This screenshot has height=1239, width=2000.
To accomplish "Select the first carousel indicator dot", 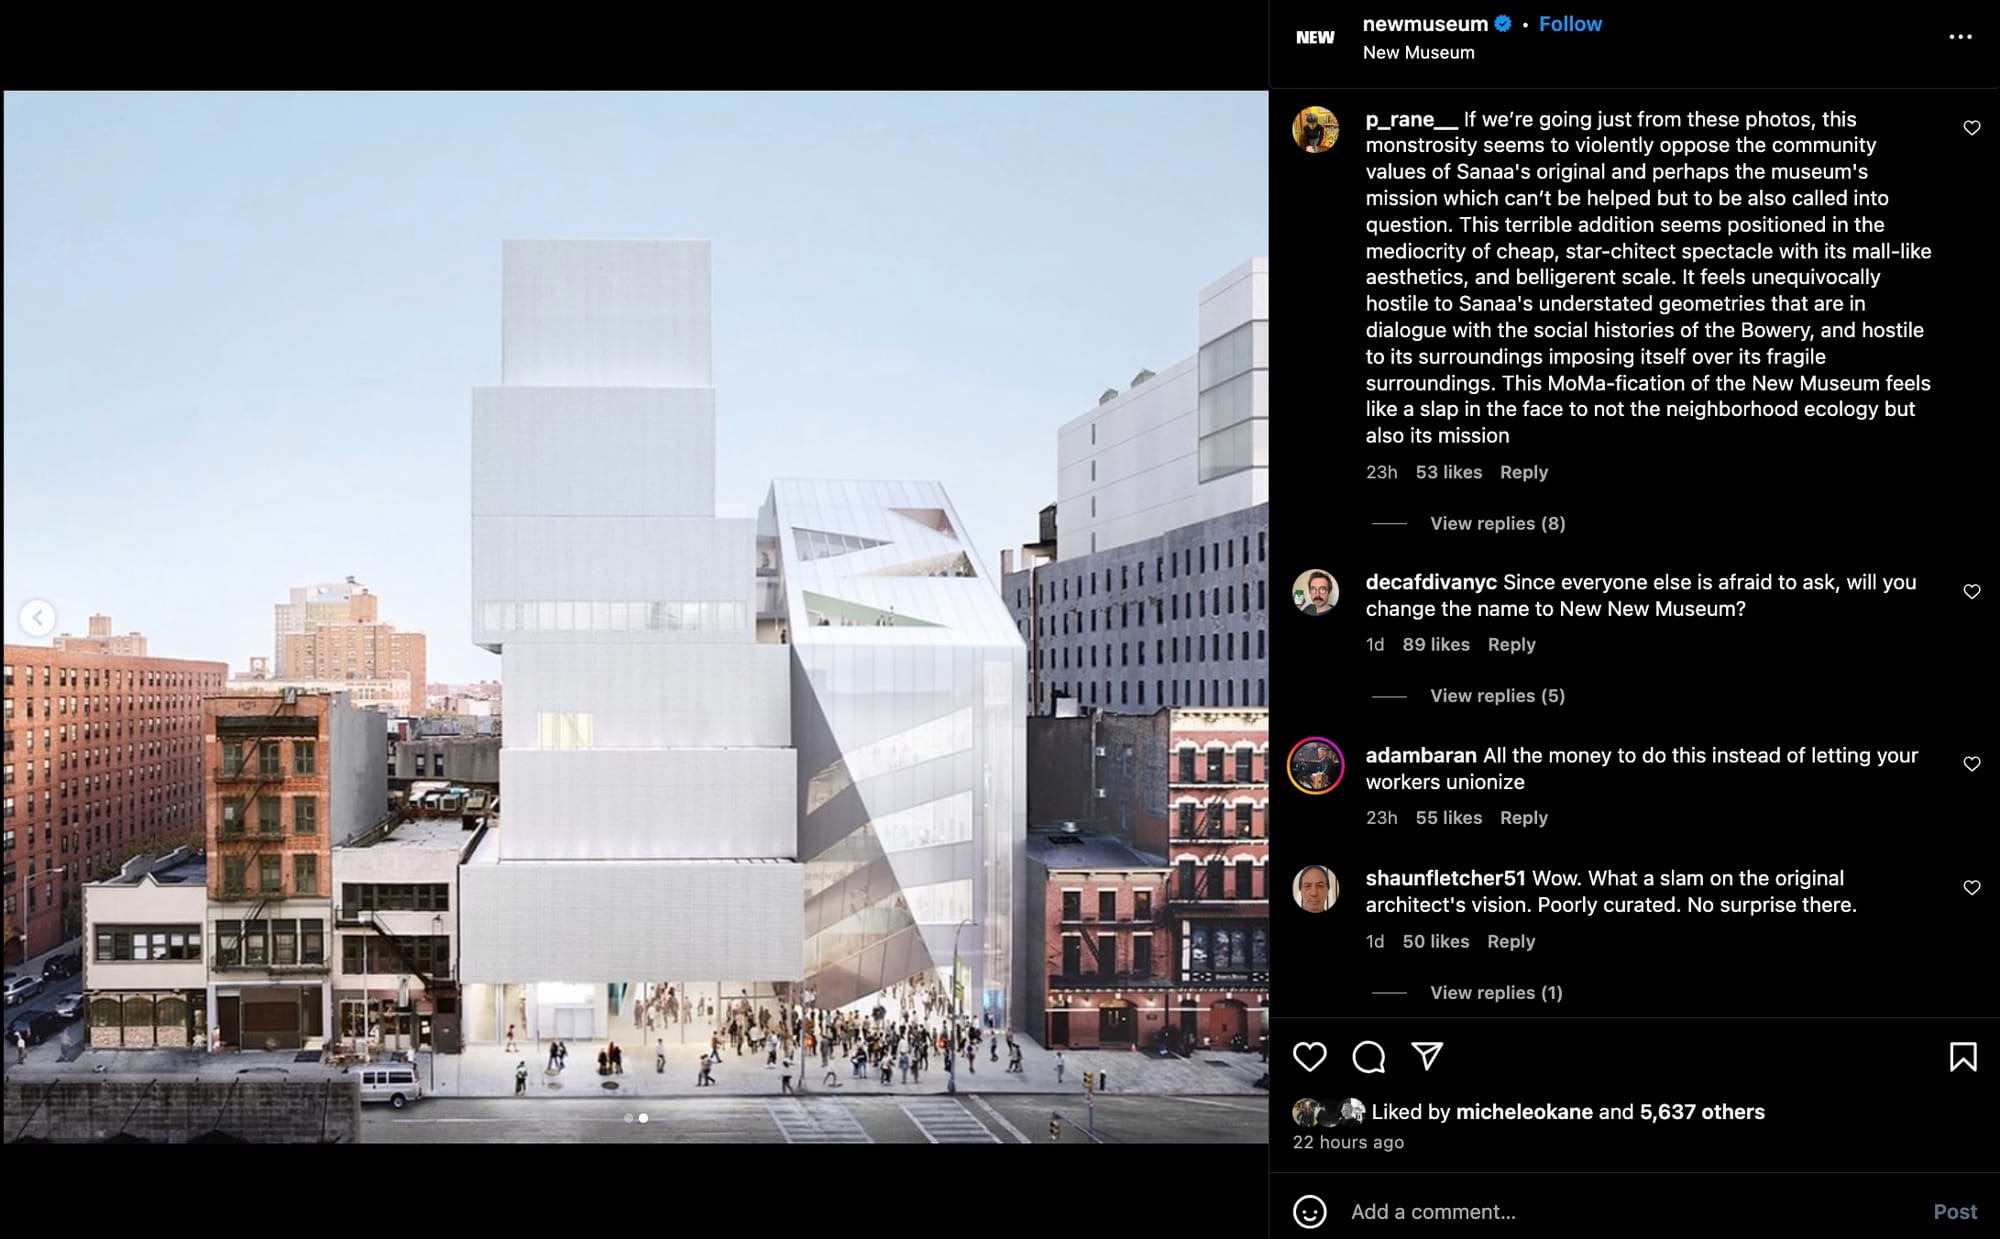I will tap(628, 1118).
